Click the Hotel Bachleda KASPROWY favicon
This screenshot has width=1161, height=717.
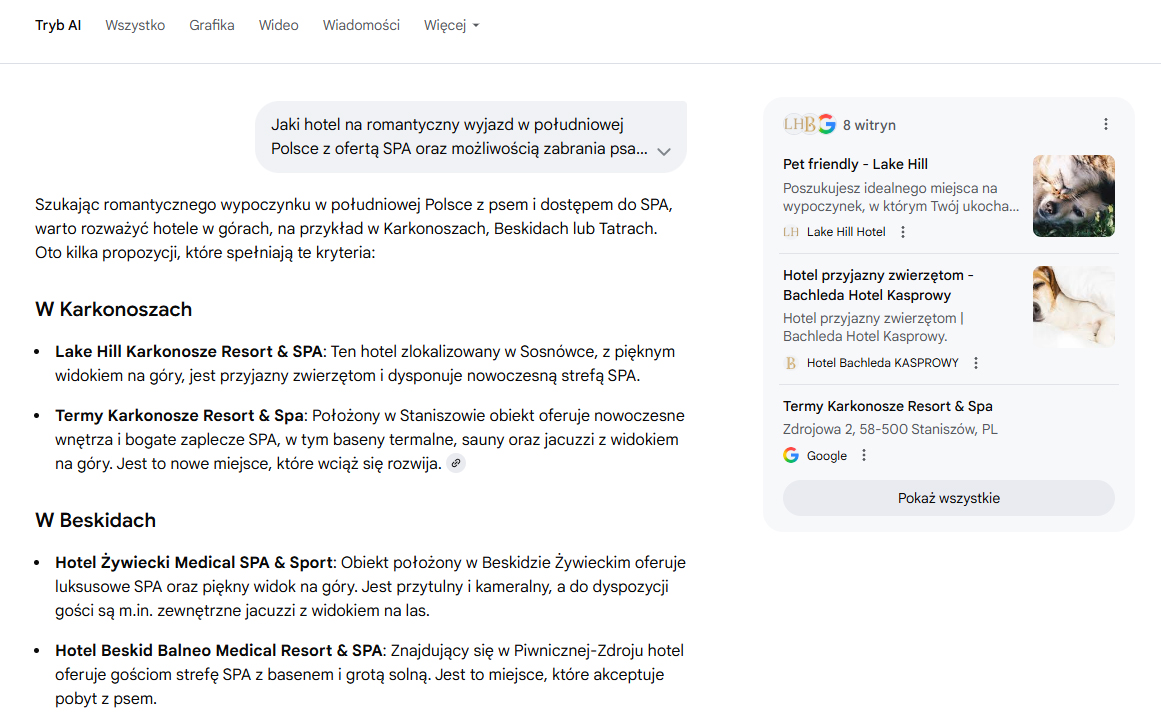(790, 362)
